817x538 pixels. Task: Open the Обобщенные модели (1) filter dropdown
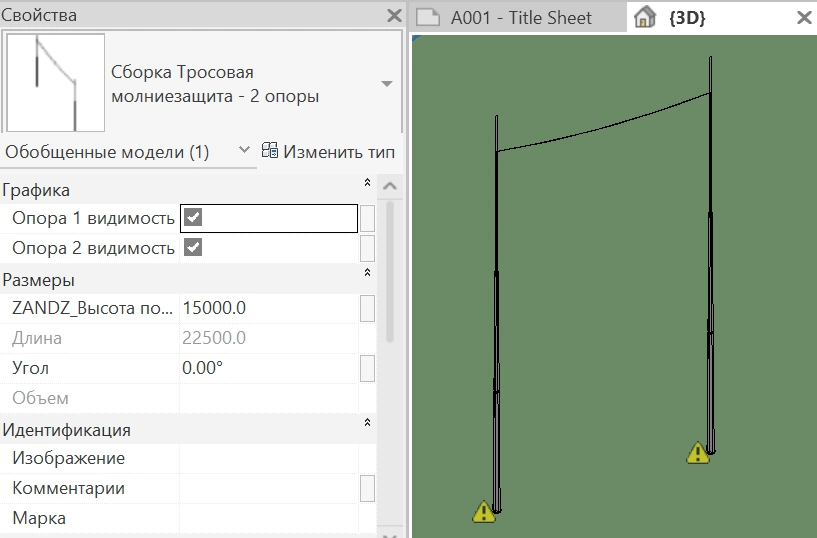[x=244, y=151]
